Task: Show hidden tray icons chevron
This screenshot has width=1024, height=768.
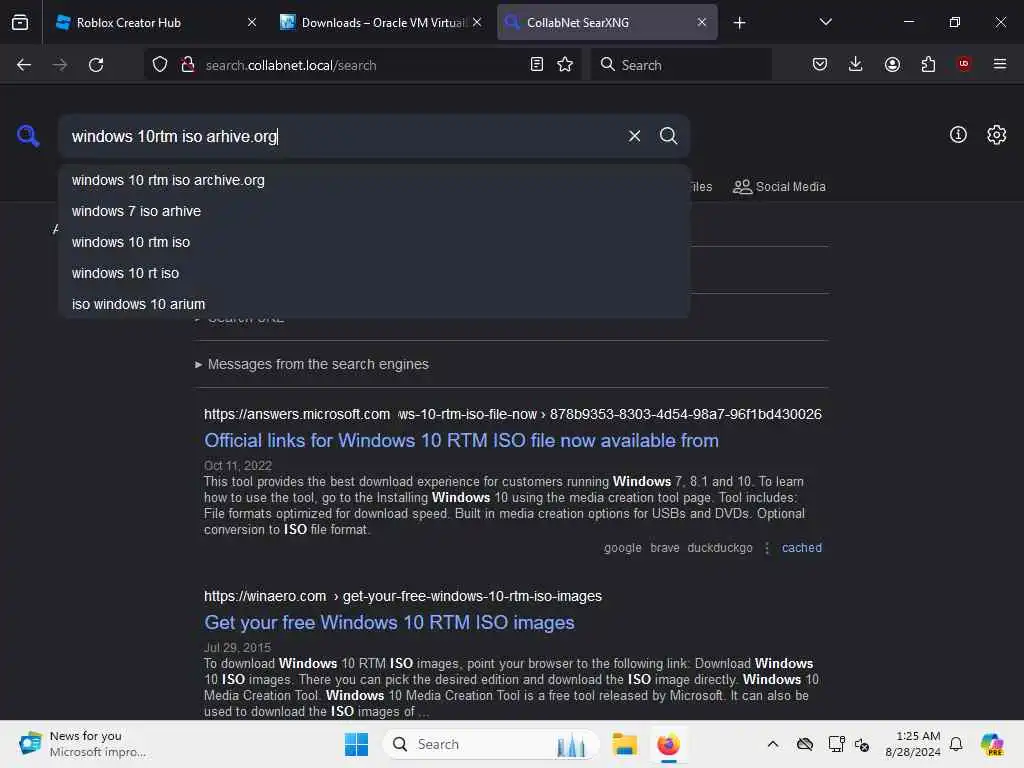Action: coord(773,744)
